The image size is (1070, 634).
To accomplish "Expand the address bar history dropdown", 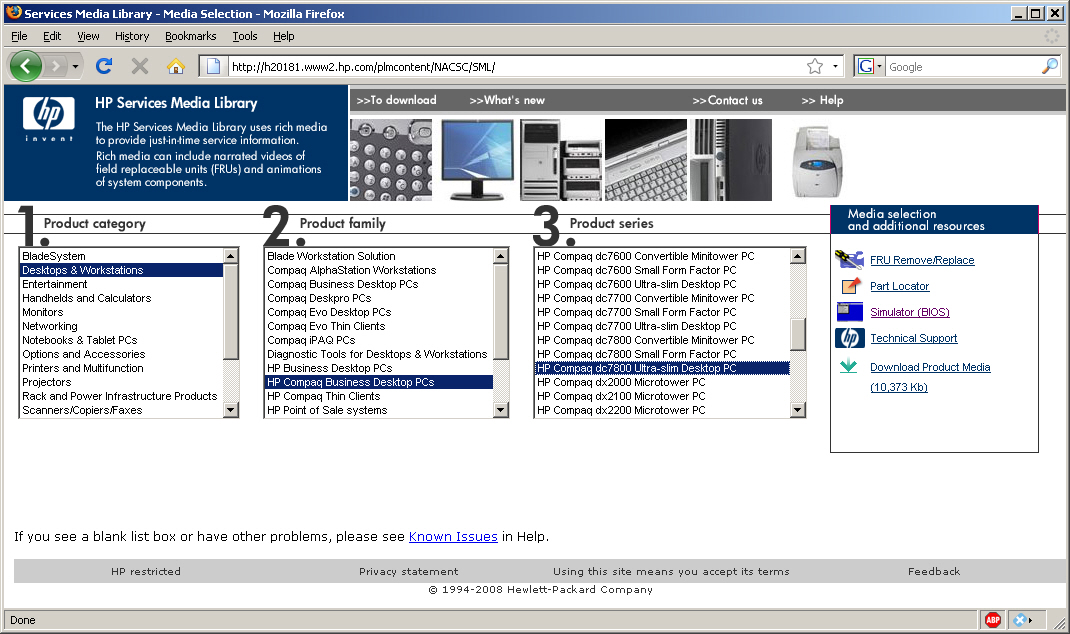I will (836, 67).
